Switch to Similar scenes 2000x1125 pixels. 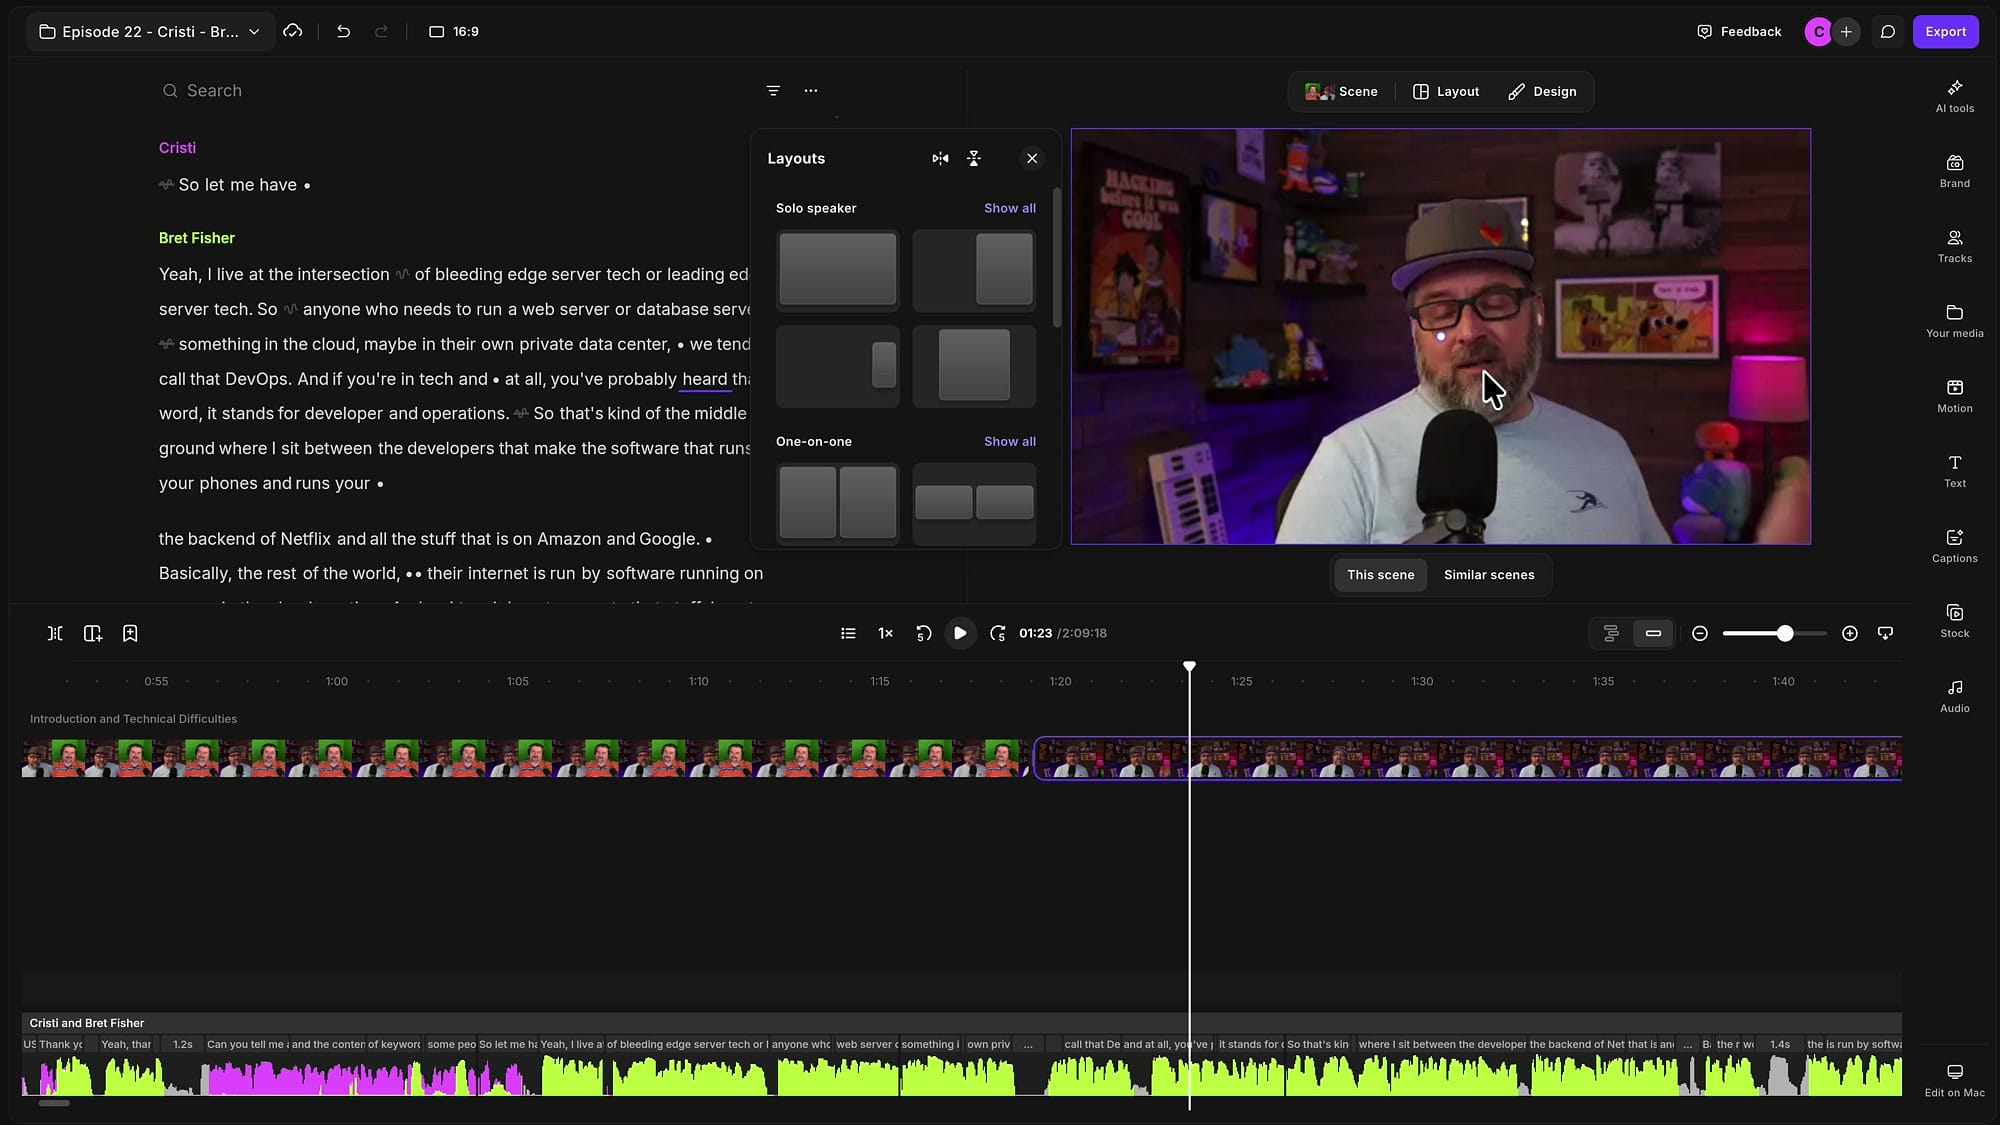coord(1488,575)
